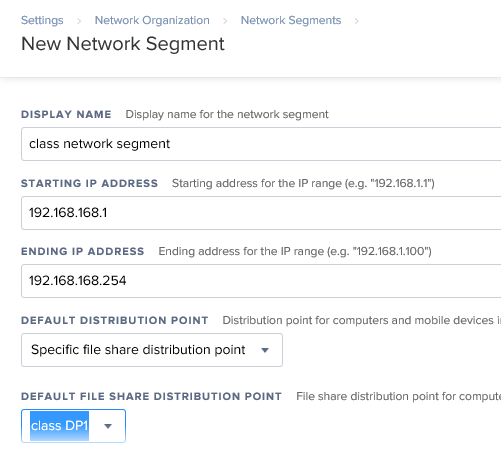
Task: Click the STARTING IP ADDRESS label
Action: [89, 183]
